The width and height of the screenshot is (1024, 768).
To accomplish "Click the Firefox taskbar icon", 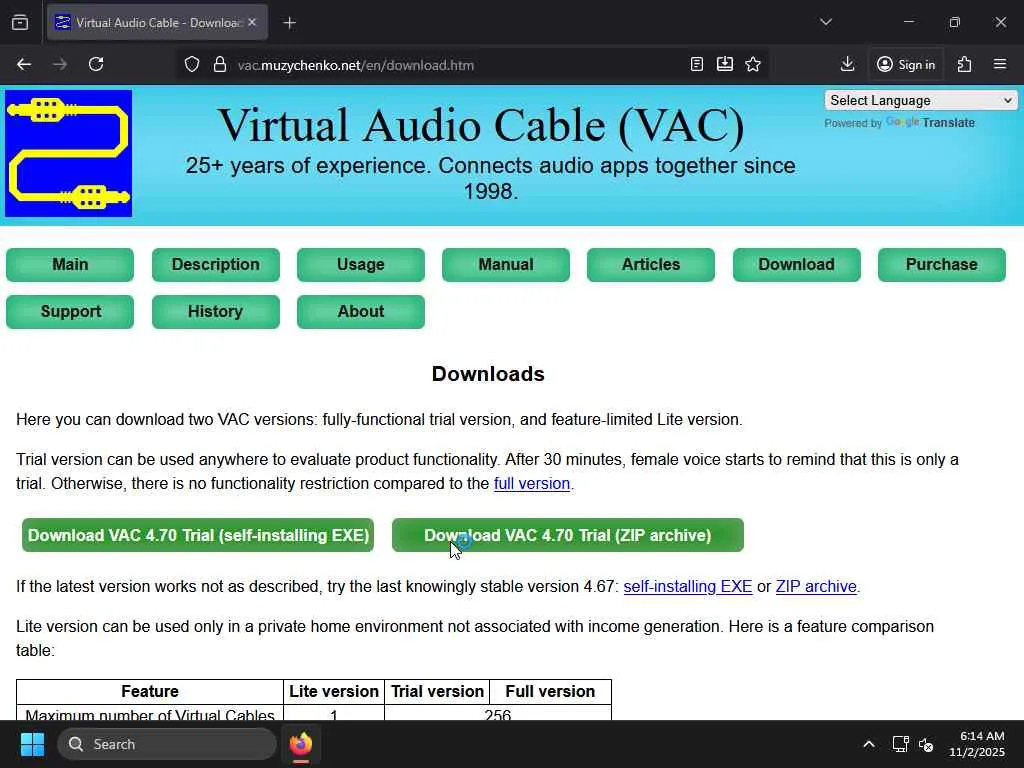I will click(x=301, y=744).
